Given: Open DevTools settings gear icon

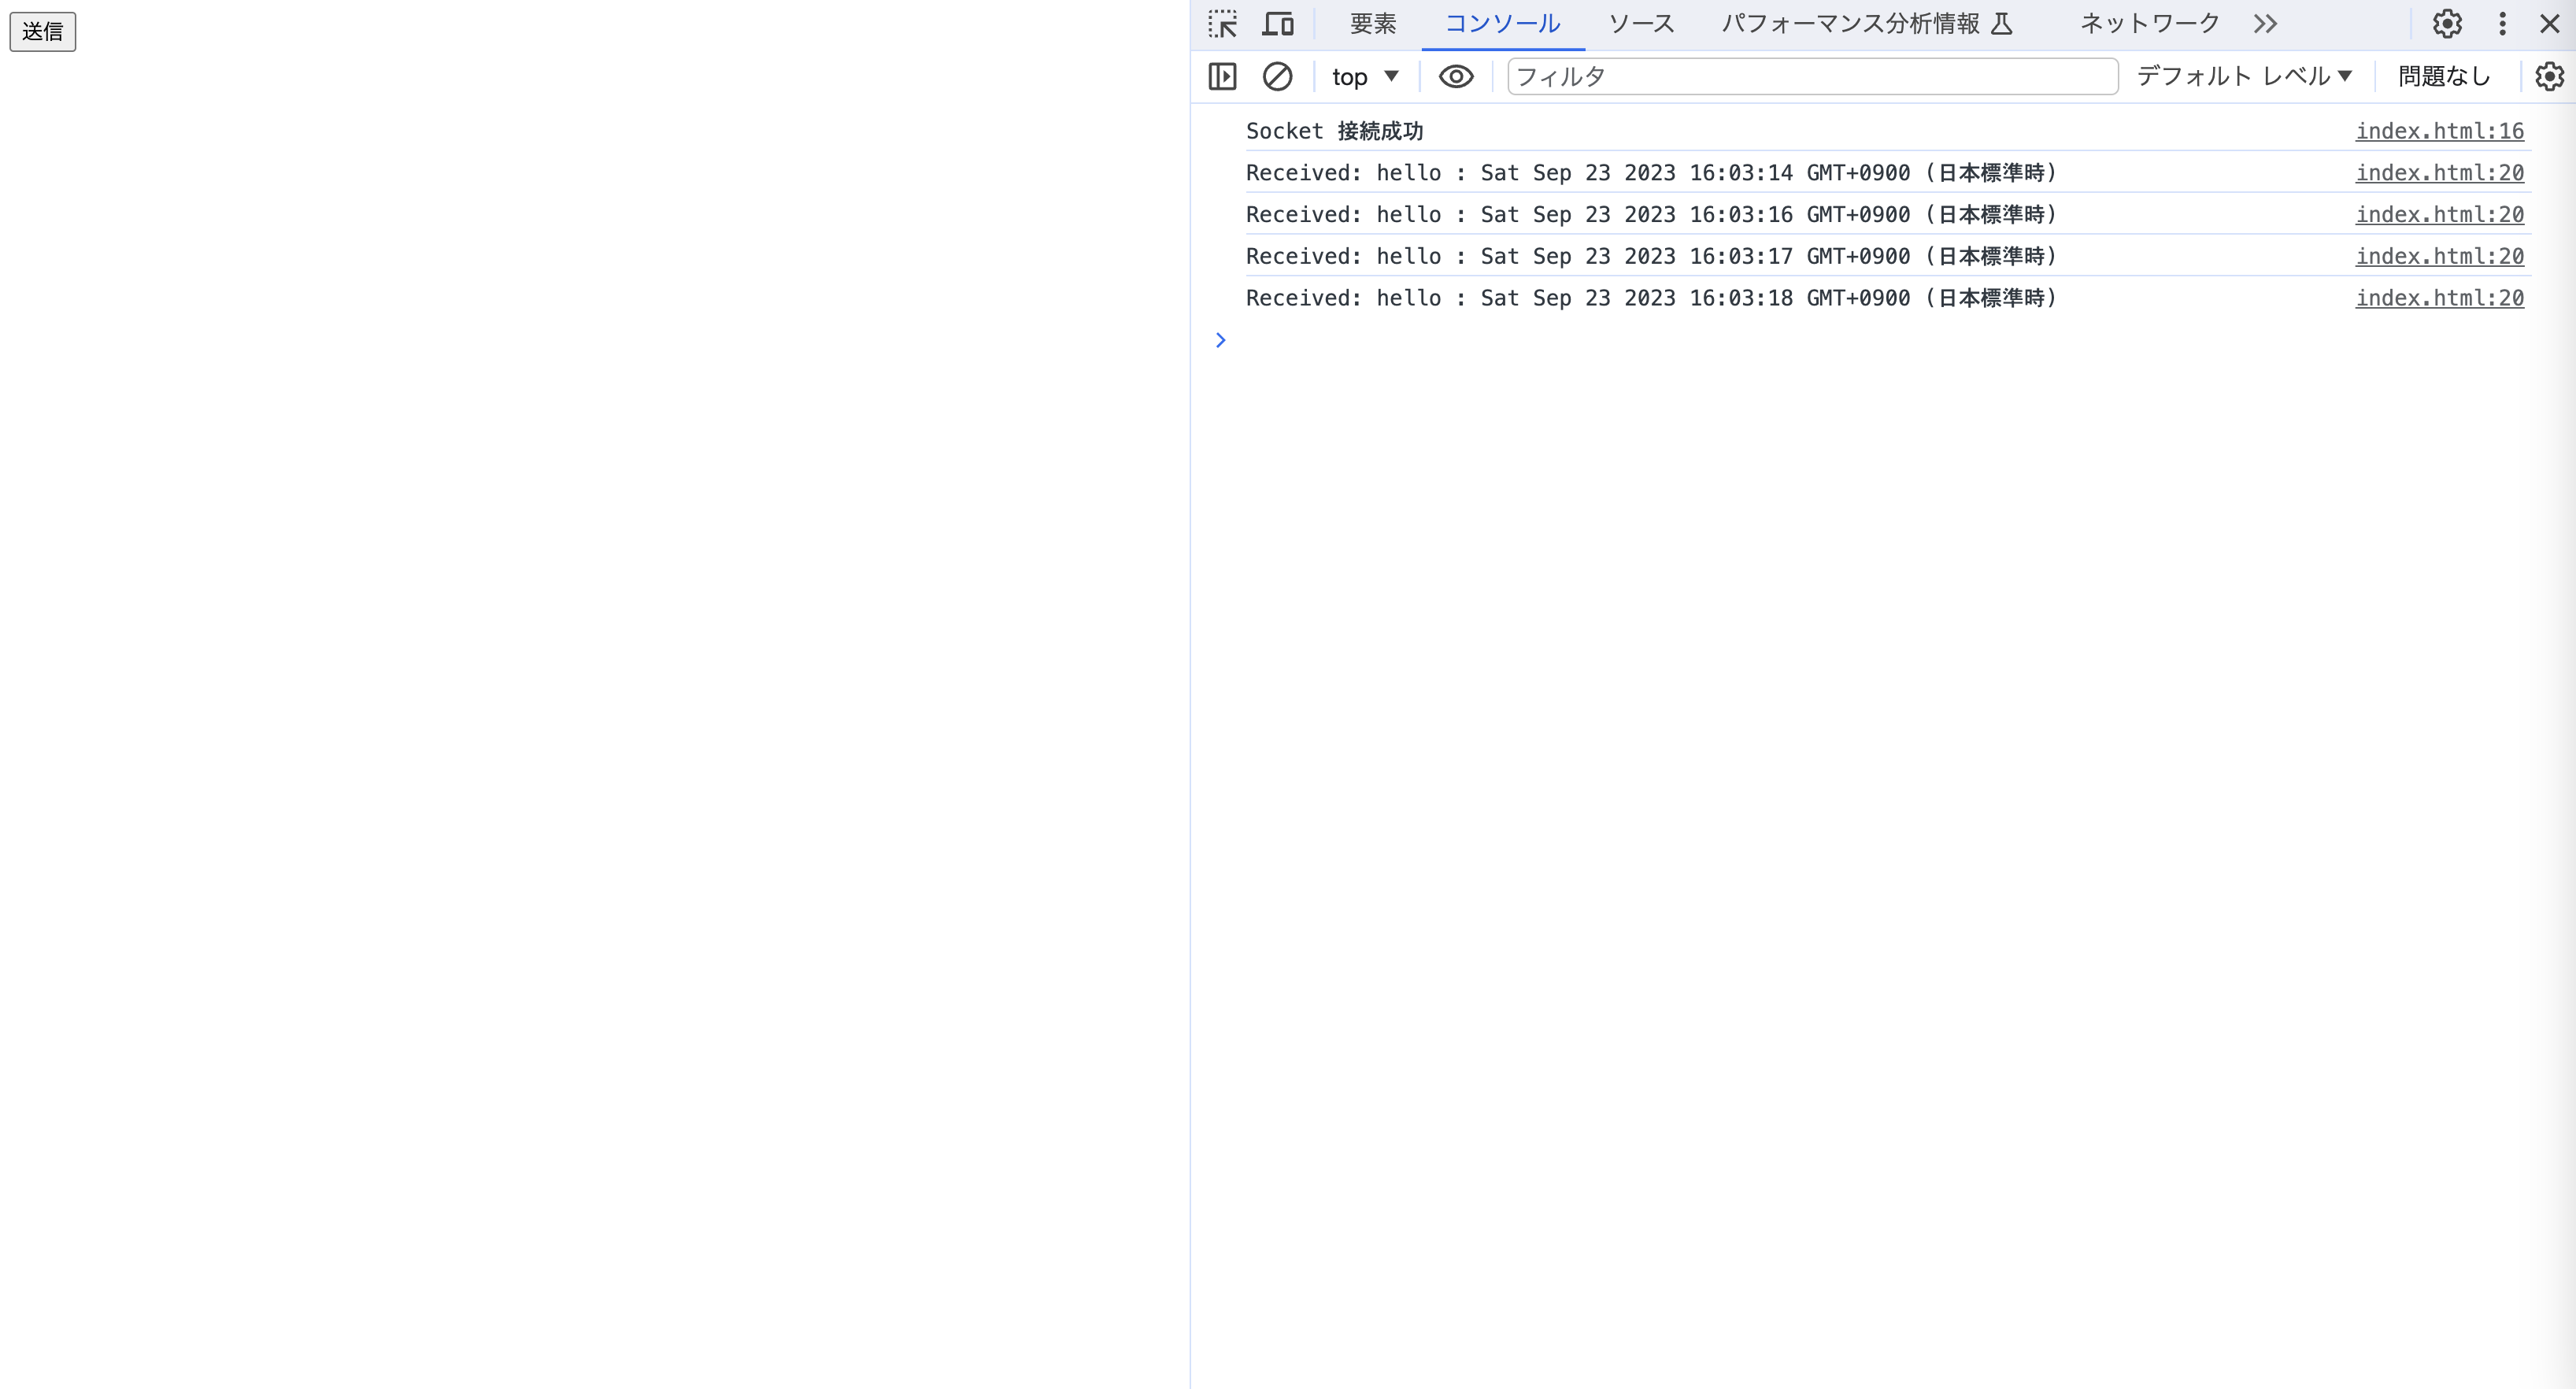Looking at the screenshot, I should click(2446, 24).
